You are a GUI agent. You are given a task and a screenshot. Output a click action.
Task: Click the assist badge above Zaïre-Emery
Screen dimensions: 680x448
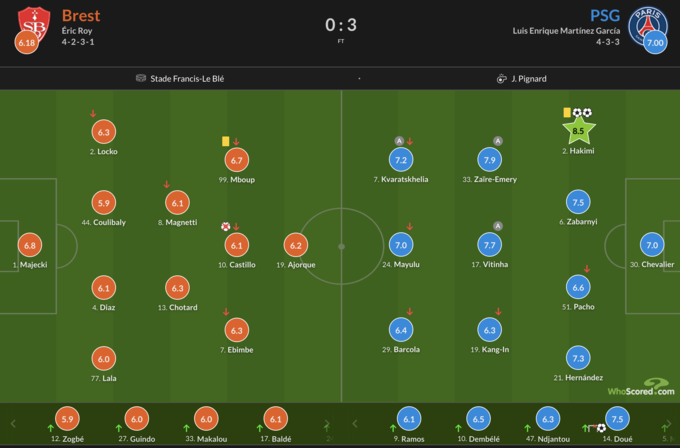(498, 141)
